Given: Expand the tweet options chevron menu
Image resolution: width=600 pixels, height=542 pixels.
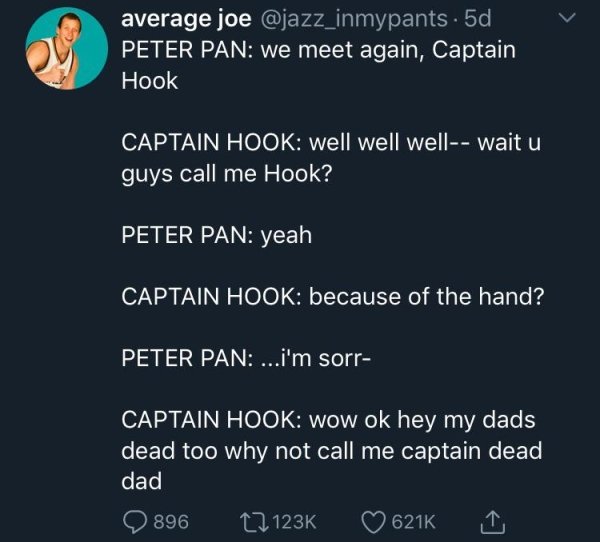Looking at the screenshot, I should 566,19.
